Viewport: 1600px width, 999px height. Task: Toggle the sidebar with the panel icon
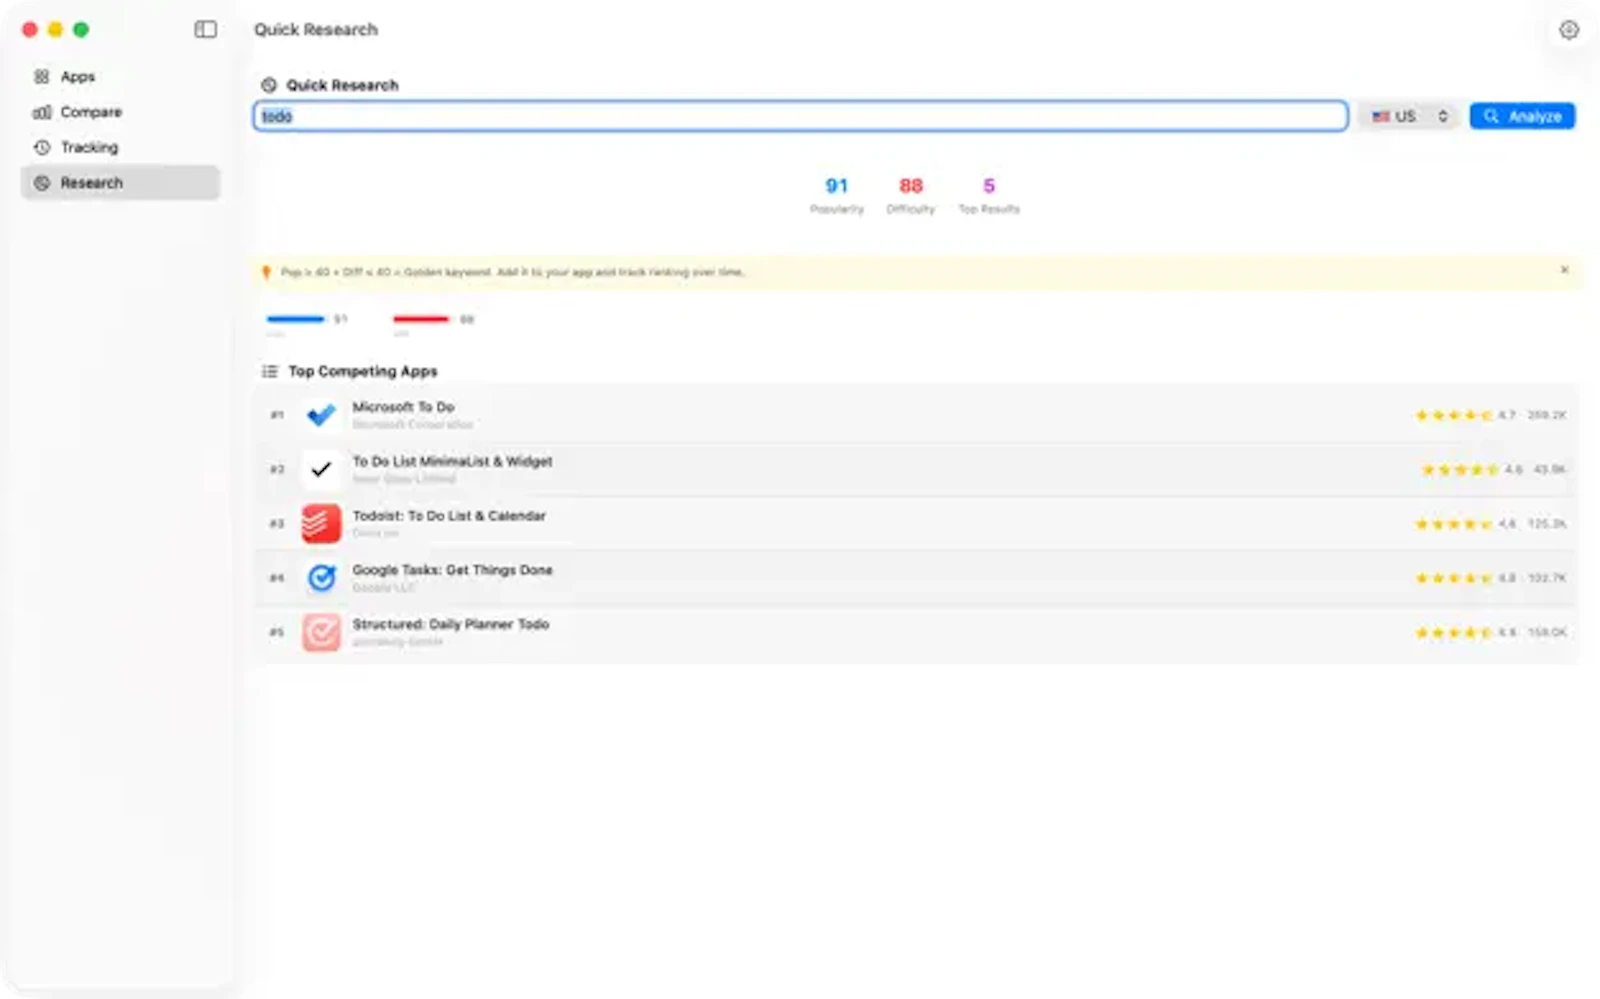(x=205, y=29)
